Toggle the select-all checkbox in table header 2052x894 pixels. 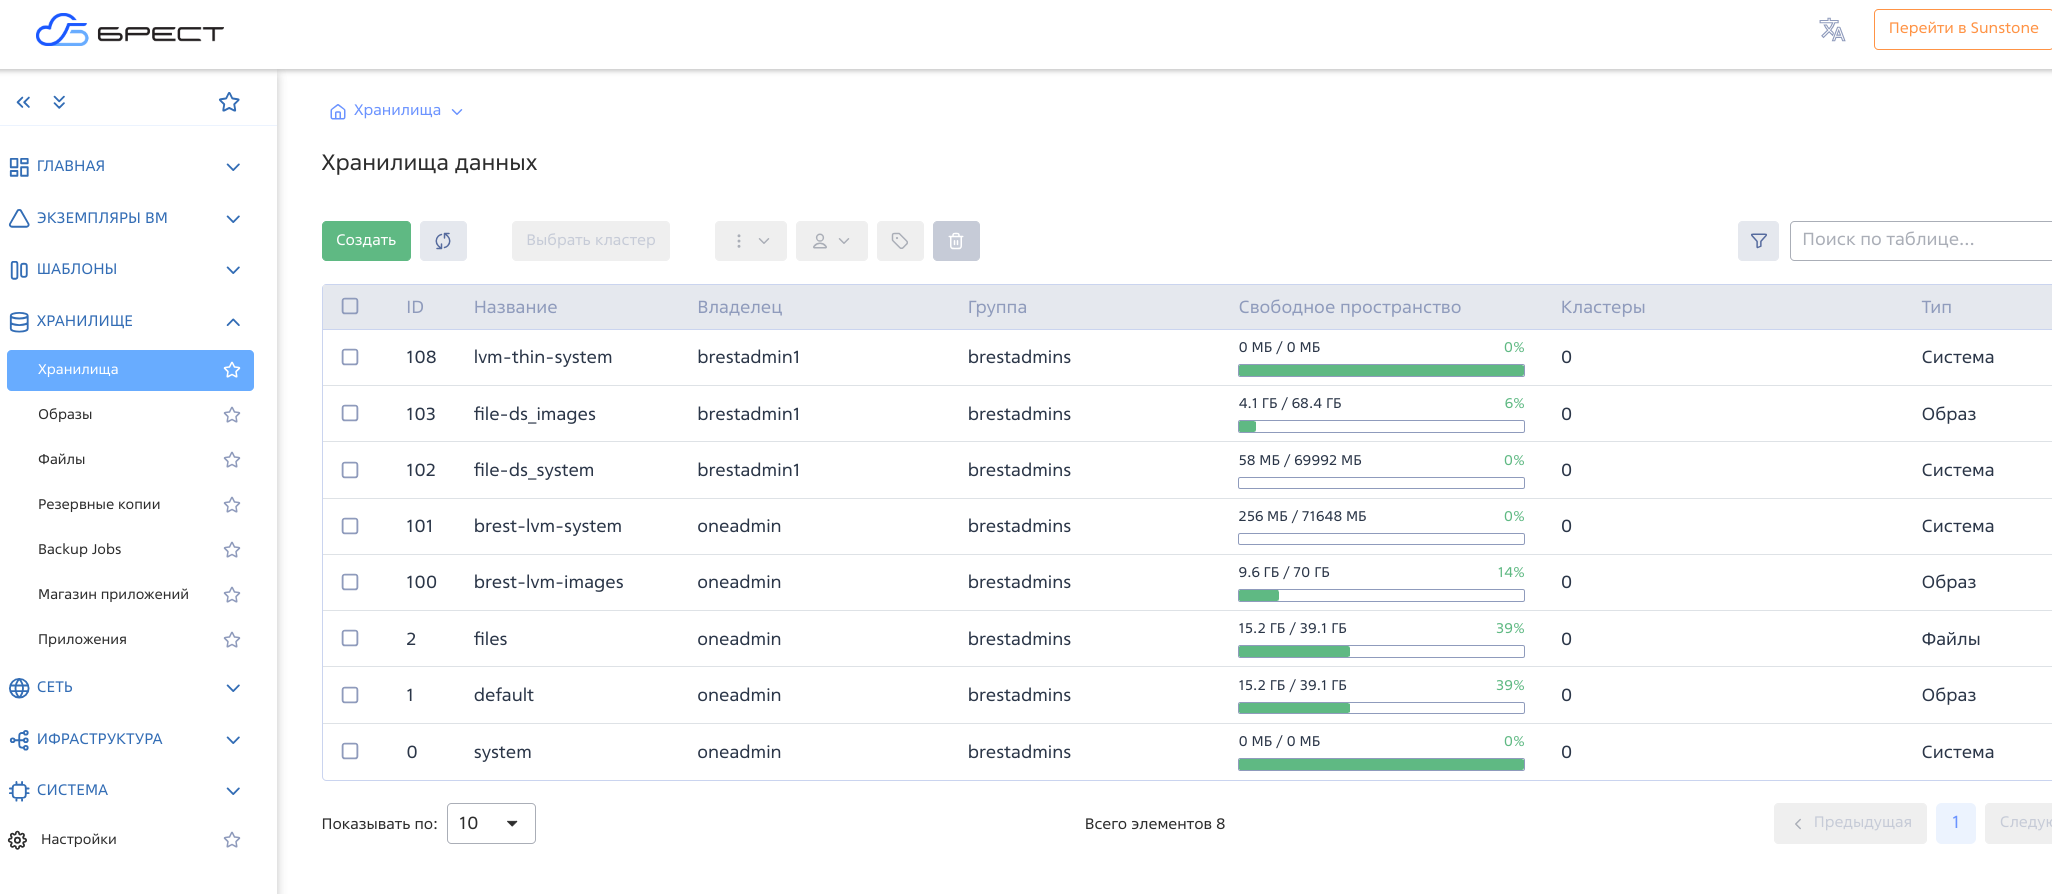350,306
